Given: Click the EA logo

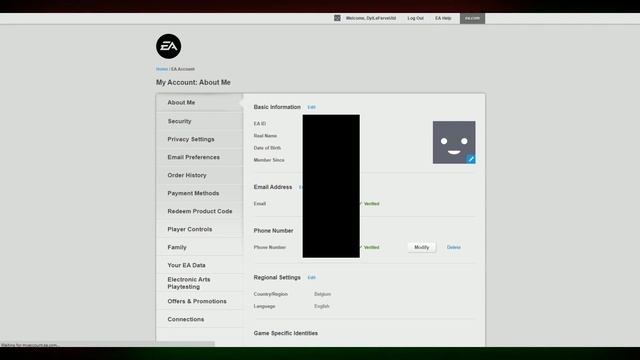Looking at the screenshot, I should [168, 46].
